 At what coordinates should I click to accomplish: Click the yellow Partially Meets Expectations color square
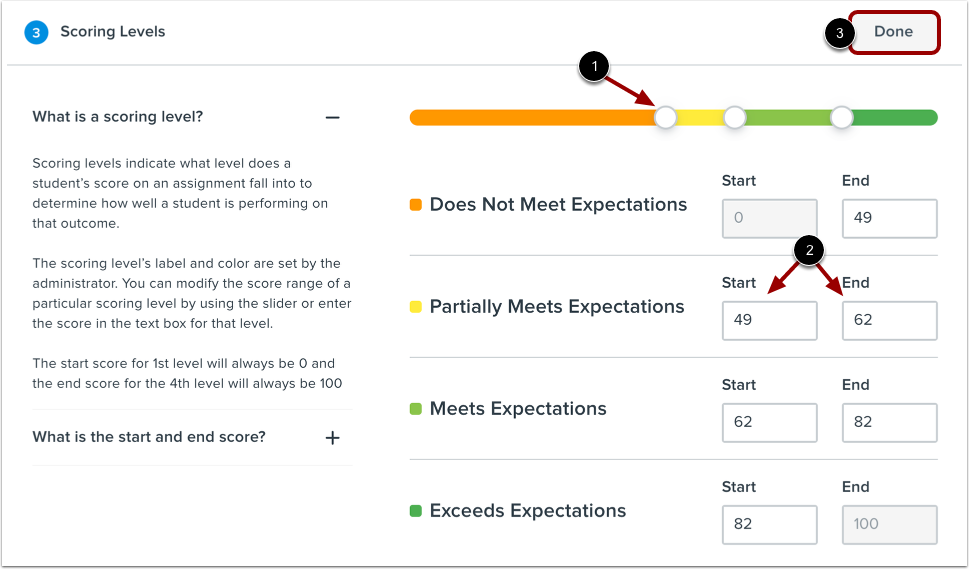click(x=416, y=307)
